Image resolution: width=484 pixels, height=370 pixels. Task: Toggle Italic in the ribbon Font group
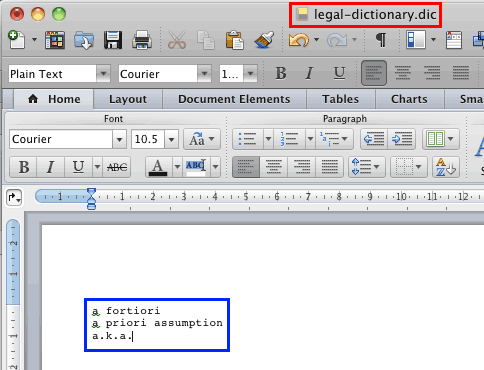pos(50,167)
